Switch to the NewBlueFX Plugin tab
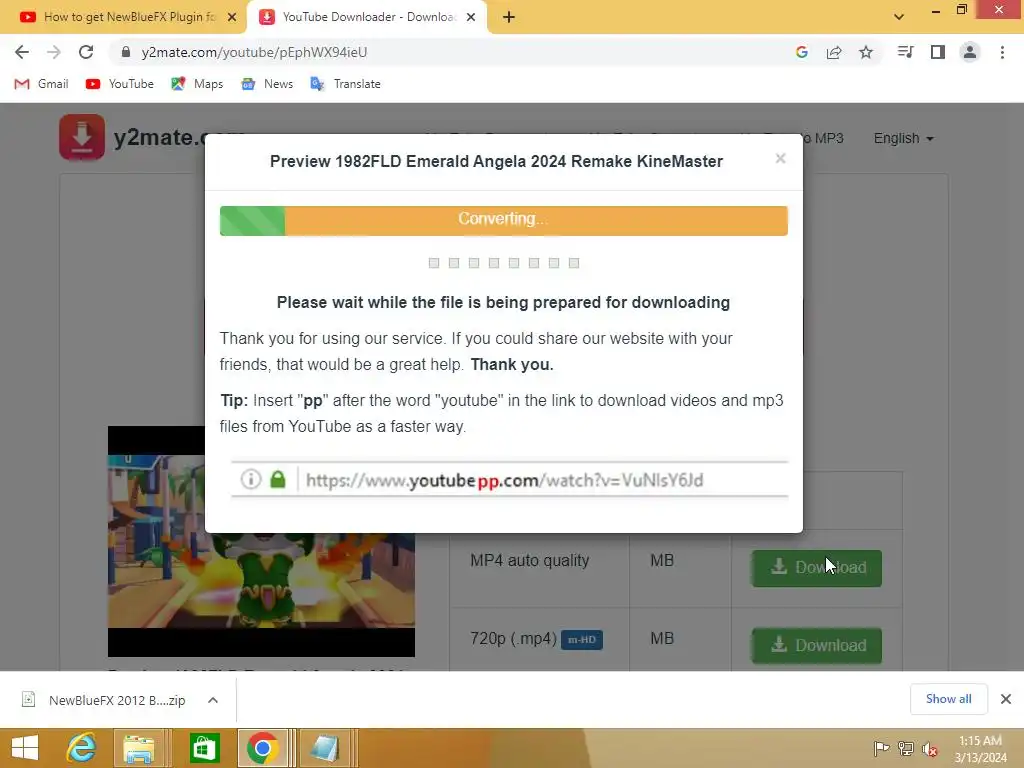 [x=124, y=17]
